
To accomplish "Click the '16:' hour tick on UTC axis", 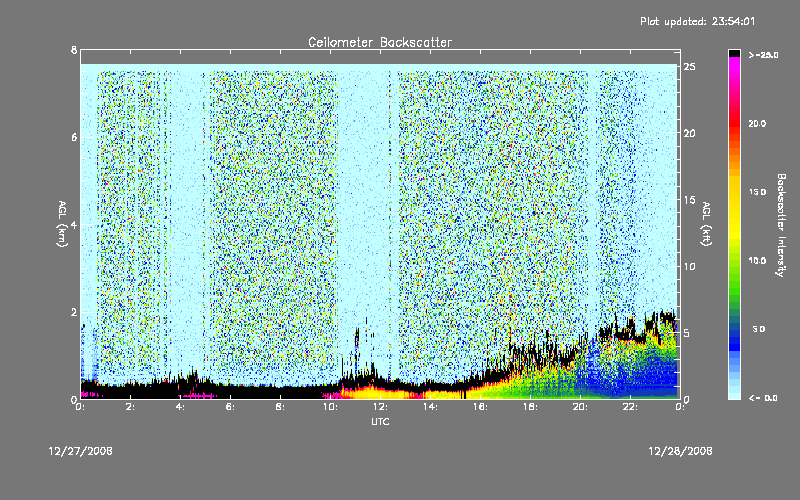I will (x=480, y=407).
